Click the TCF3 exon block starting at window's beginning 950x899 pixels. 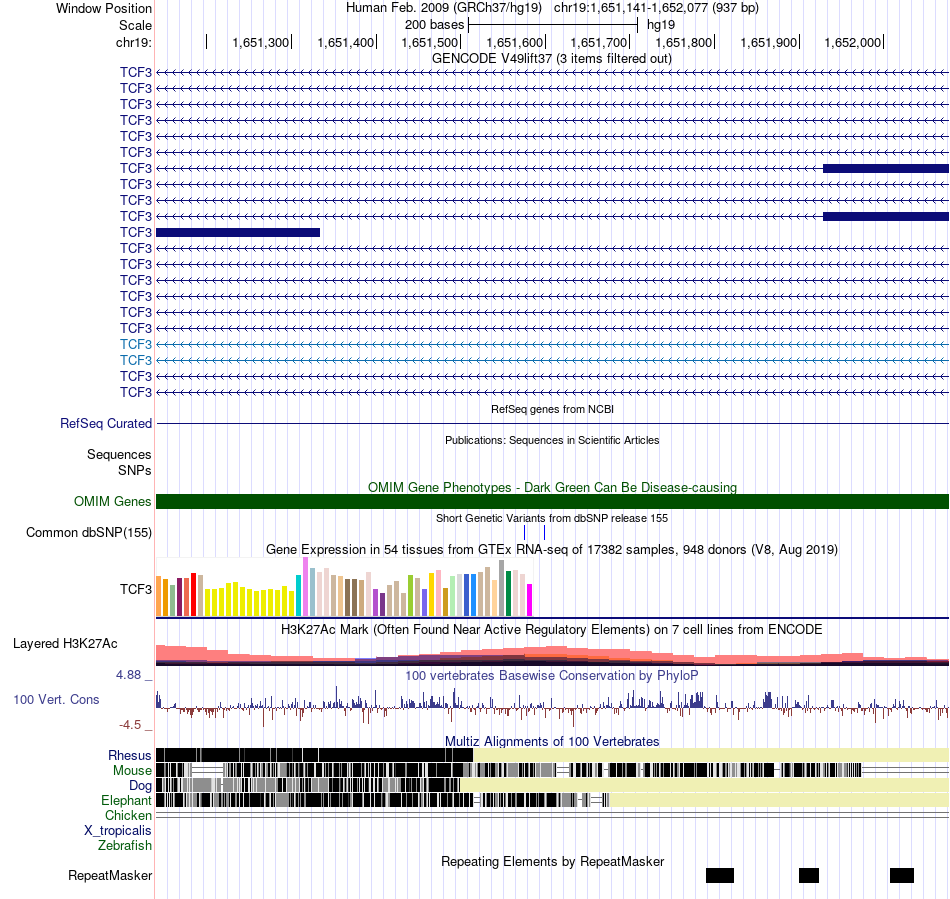click(x=238, y=233)
